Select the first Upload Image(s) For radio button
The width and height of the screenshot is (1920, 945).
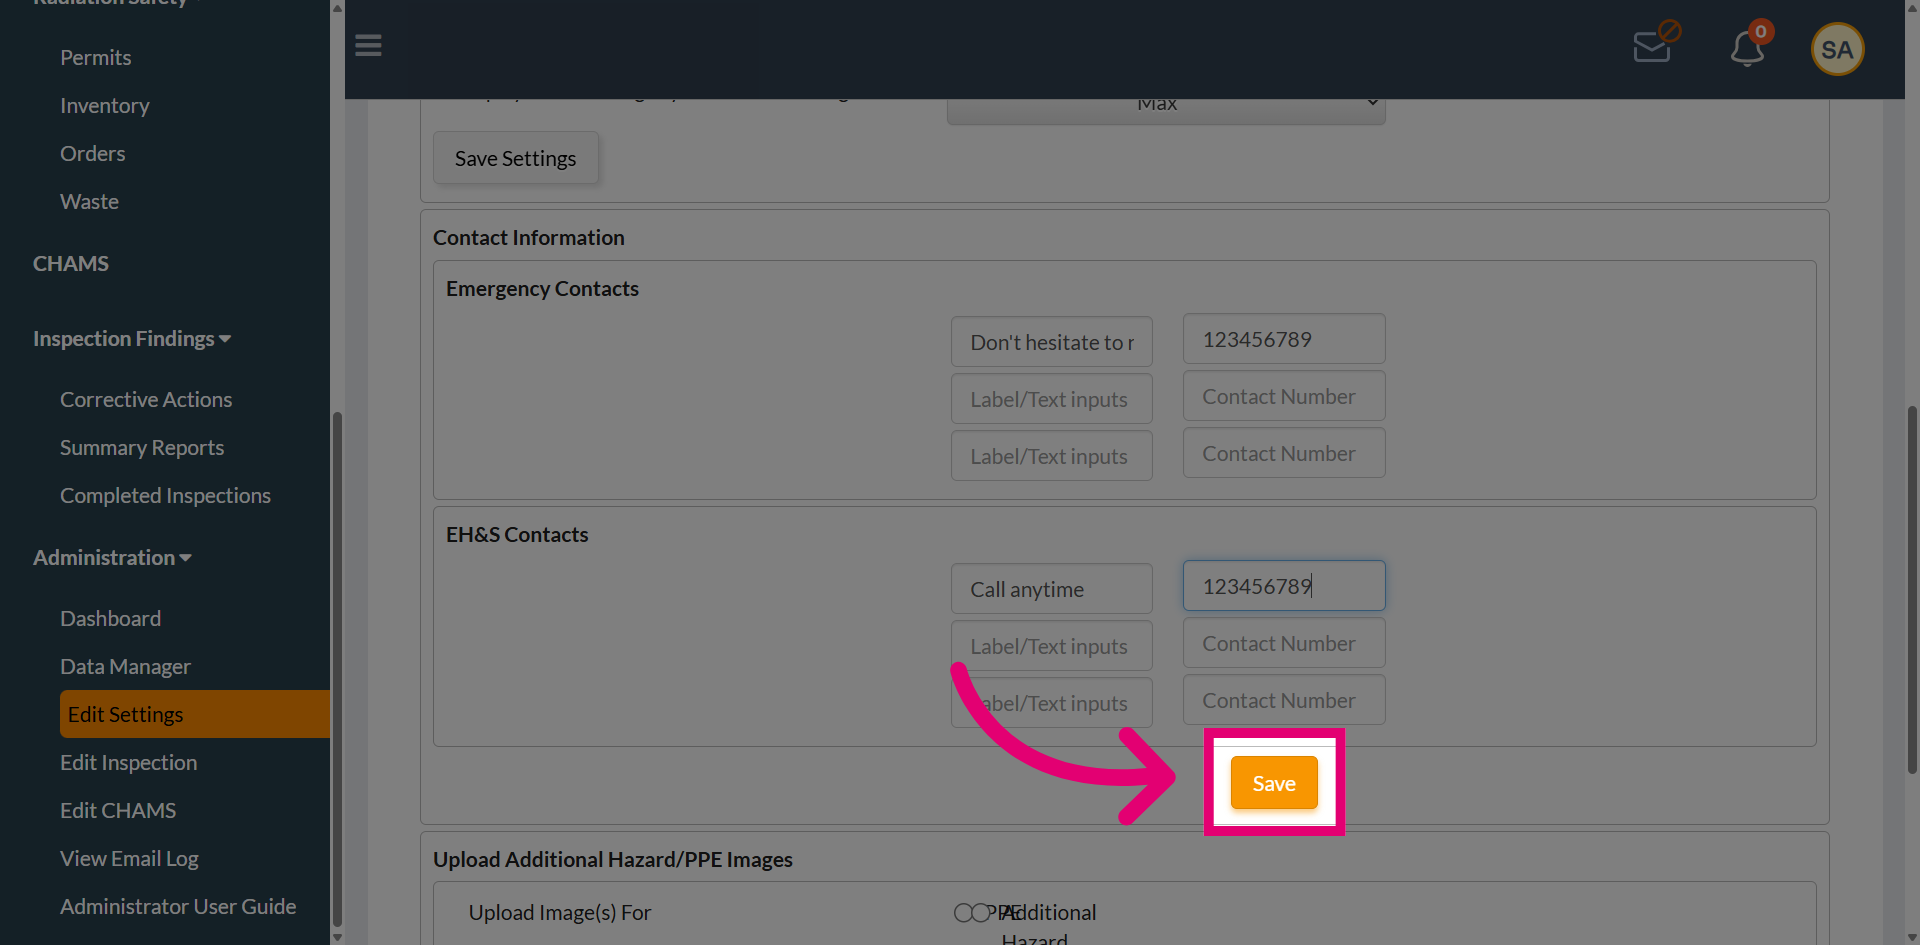pos(963,913)
